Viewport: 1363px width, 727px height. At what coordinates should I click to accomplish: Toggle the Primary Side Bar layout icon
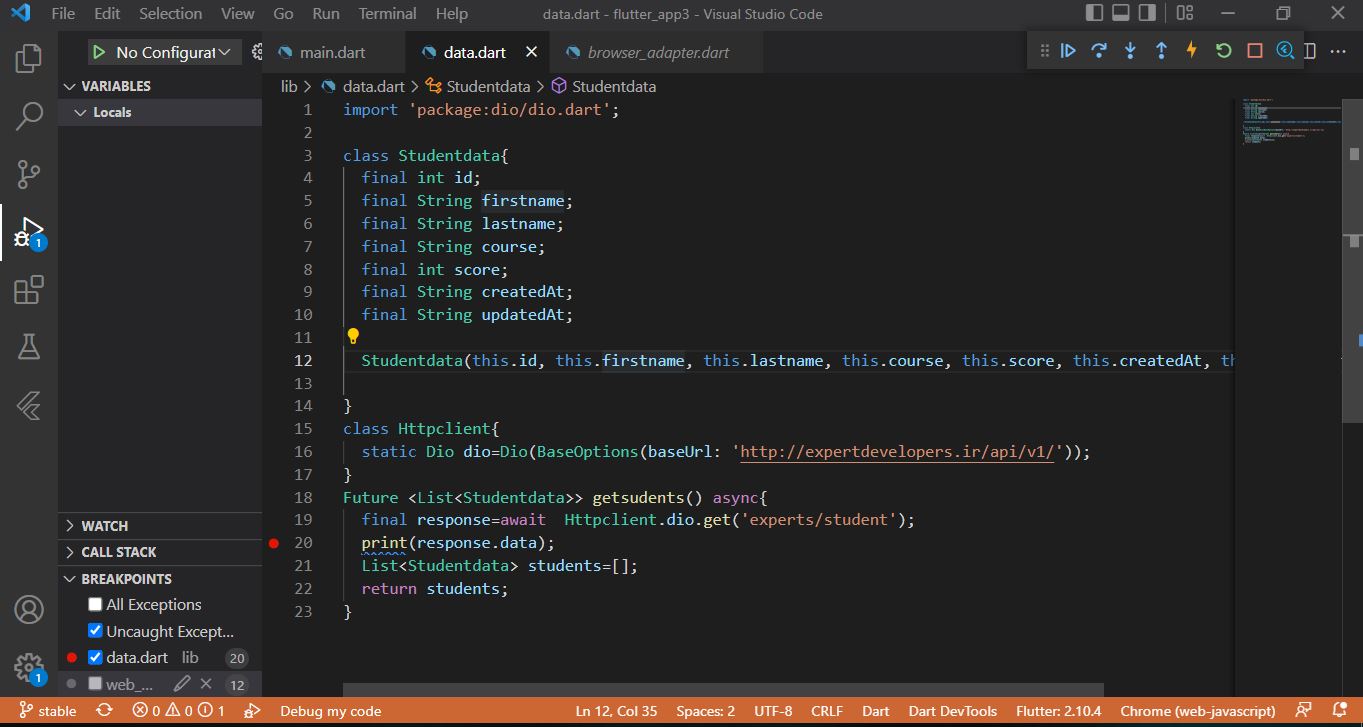pos(1095,13)
